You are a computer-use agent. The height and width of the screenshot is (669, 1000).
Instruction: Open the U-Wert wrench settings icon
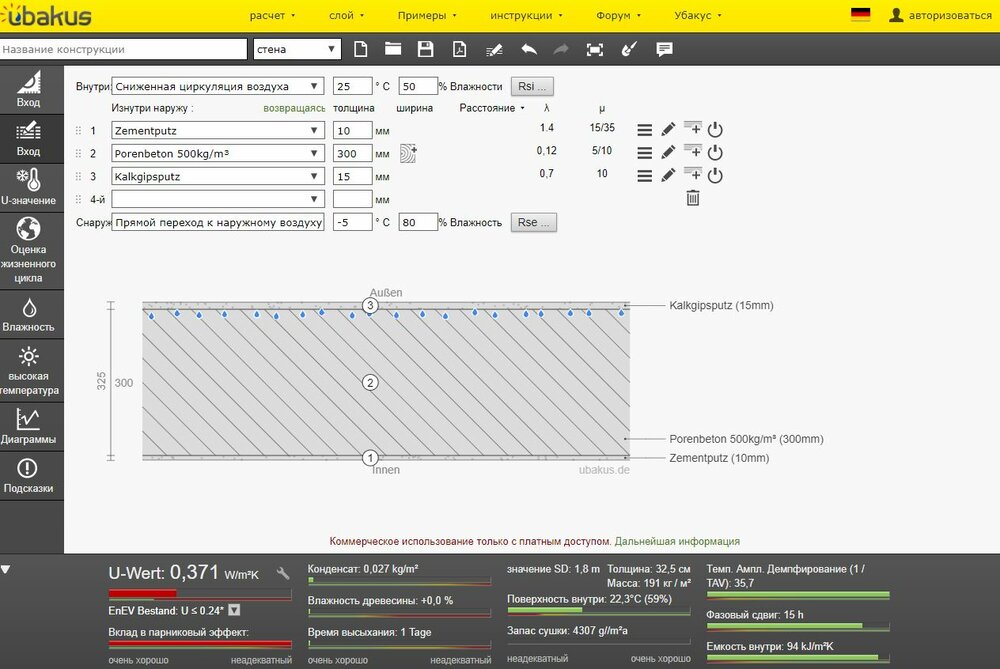tap(283, 574)
